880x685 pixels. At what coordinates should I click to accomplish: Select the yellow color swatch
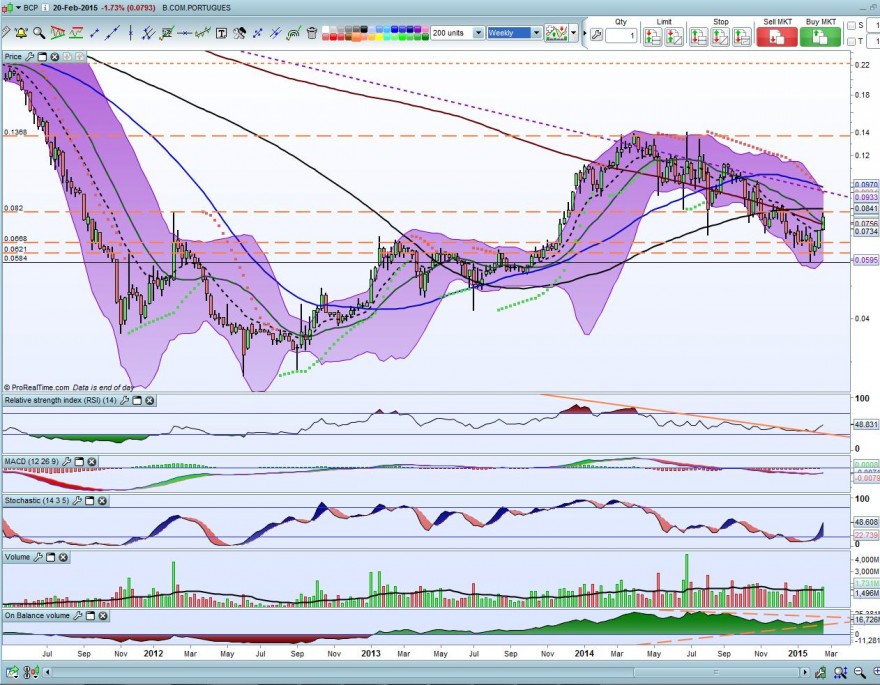pyautogui.click(x=379, y=38)
